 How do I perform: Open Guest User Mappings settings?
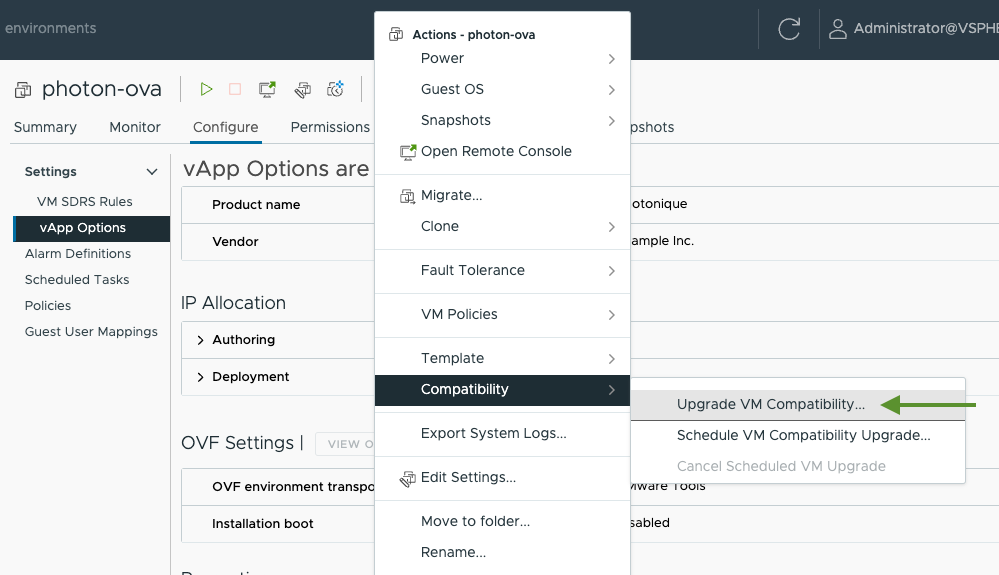[x=91, y=332]
